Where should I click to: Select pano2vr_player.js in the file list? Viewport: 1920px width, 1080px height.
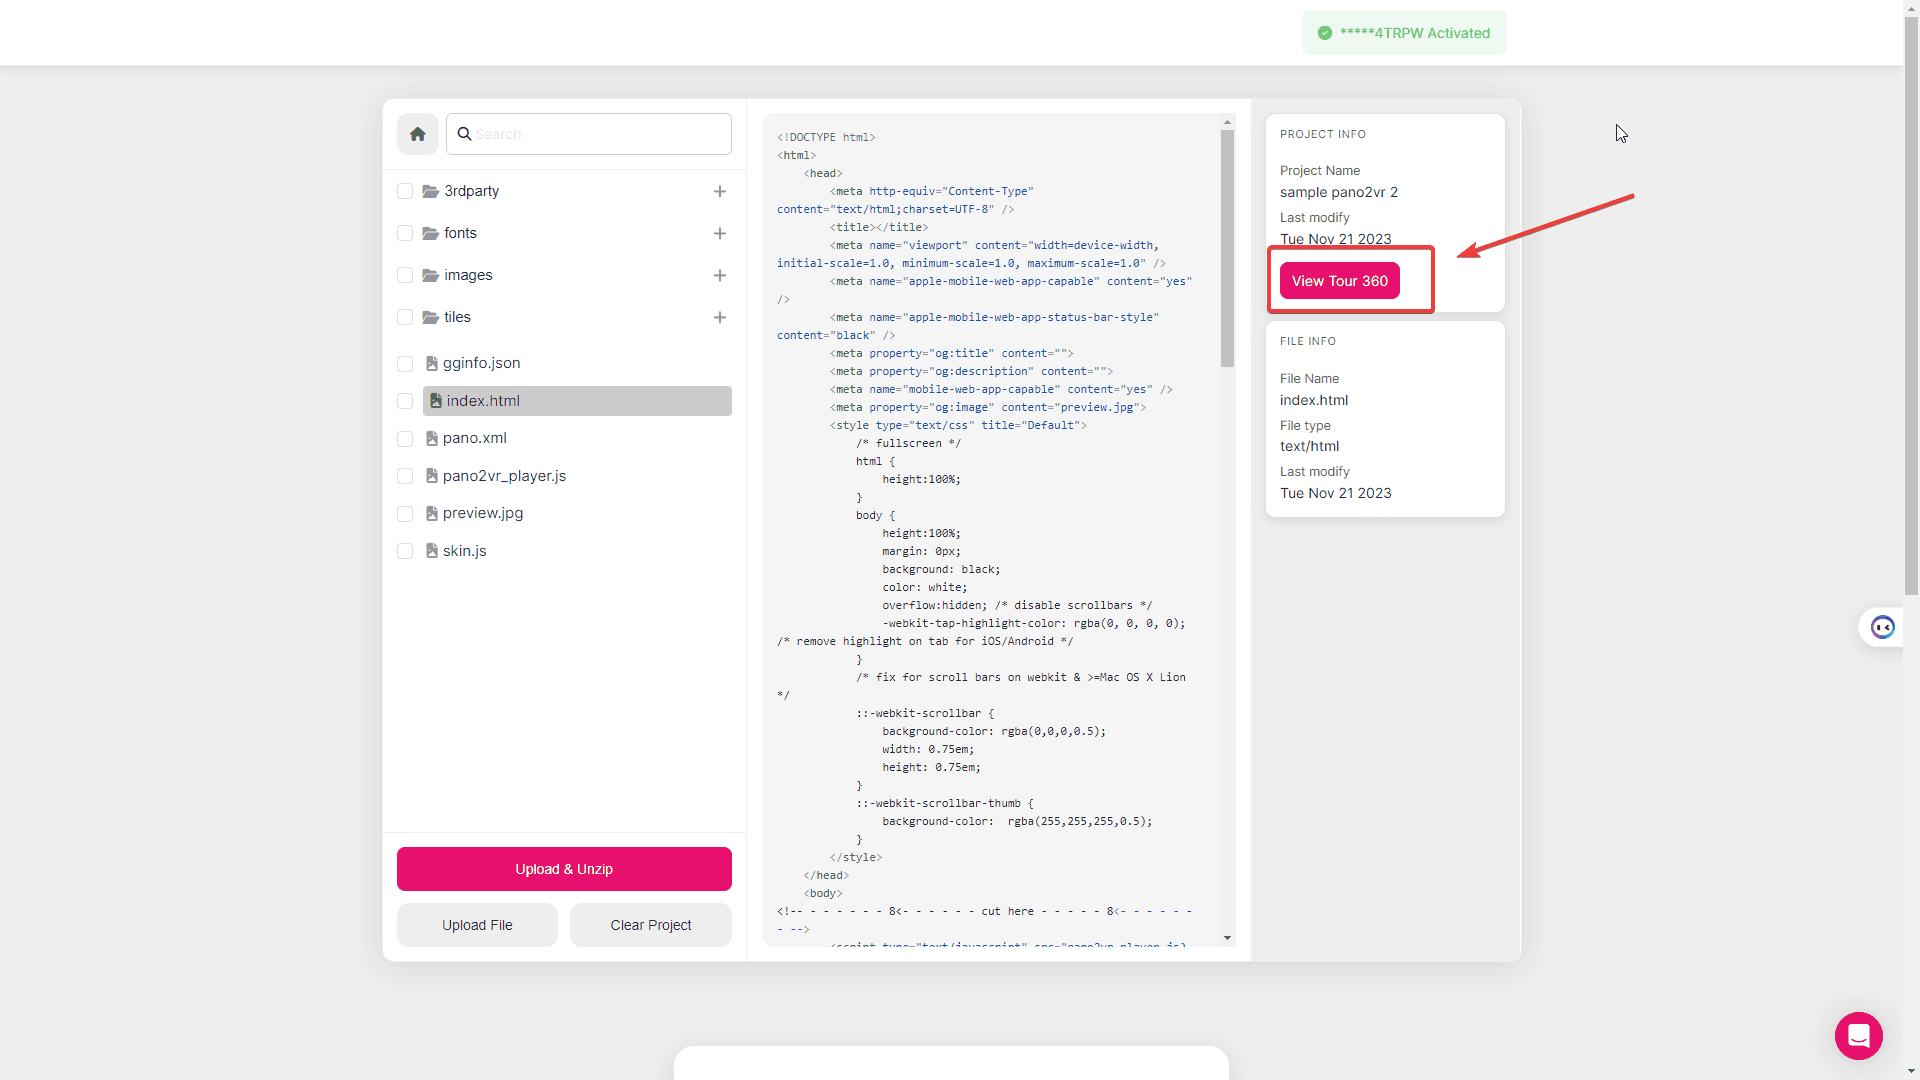click(504, 476)
